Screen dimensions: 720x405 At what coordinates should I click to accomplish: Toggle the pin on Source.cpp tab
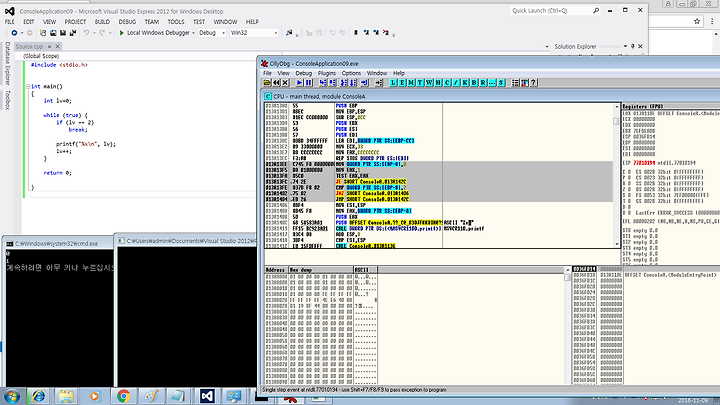pyautogui.click(x=50, y=46)
